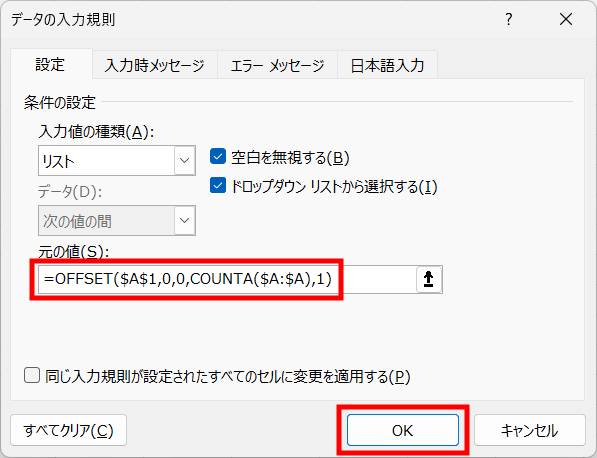Click into the 元の値 formula field

227,279
